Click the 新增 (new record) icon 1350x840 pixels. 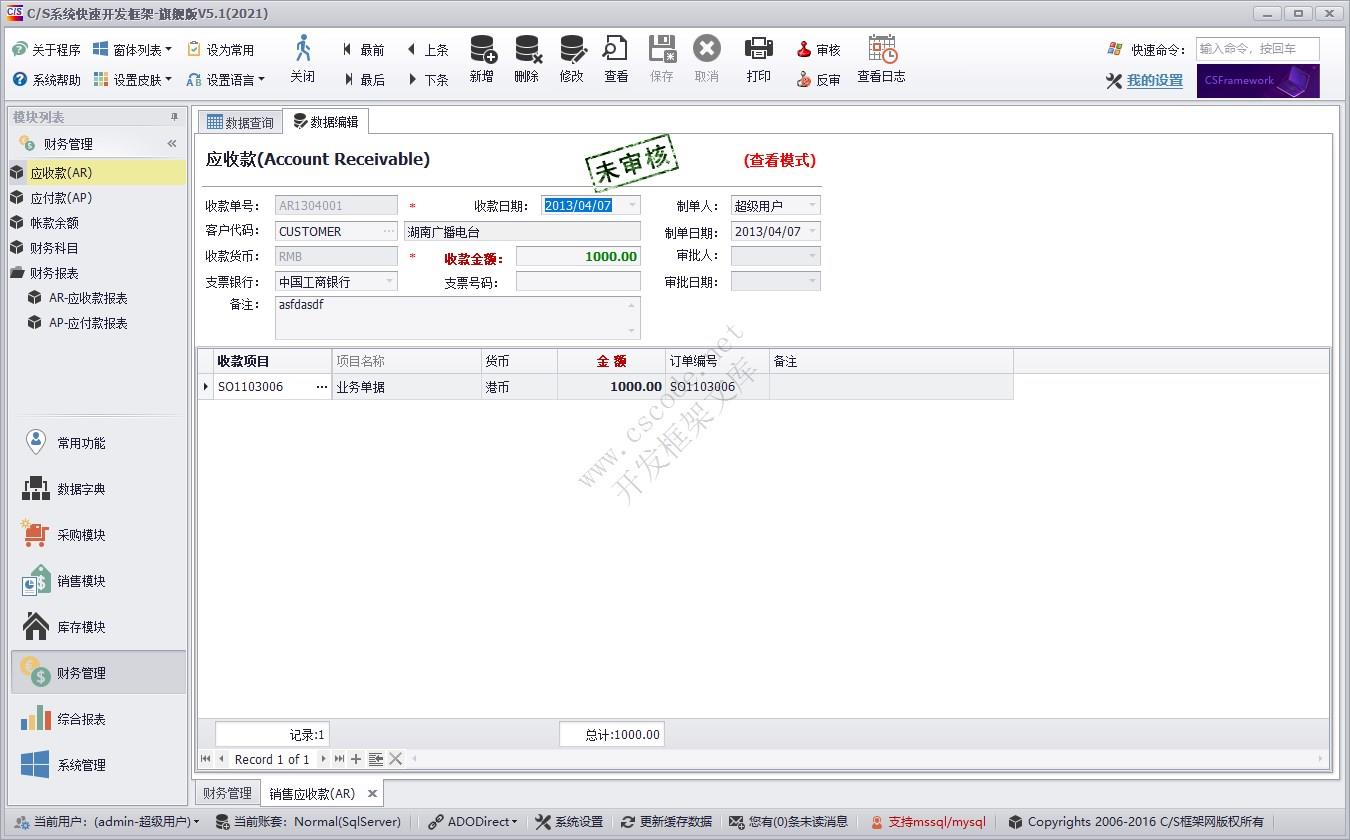482,60
